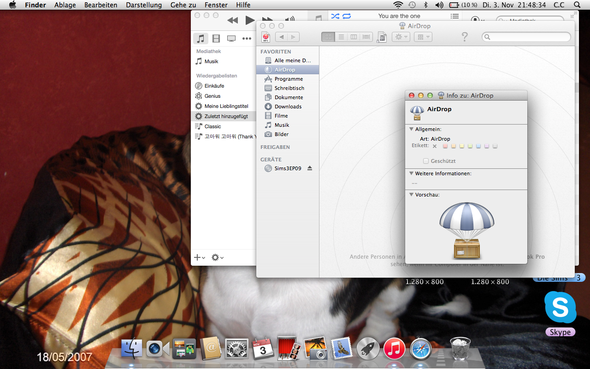590x369 pixels.
Task: Open the Gehe zu menu
Action: (x=183, y=5)
